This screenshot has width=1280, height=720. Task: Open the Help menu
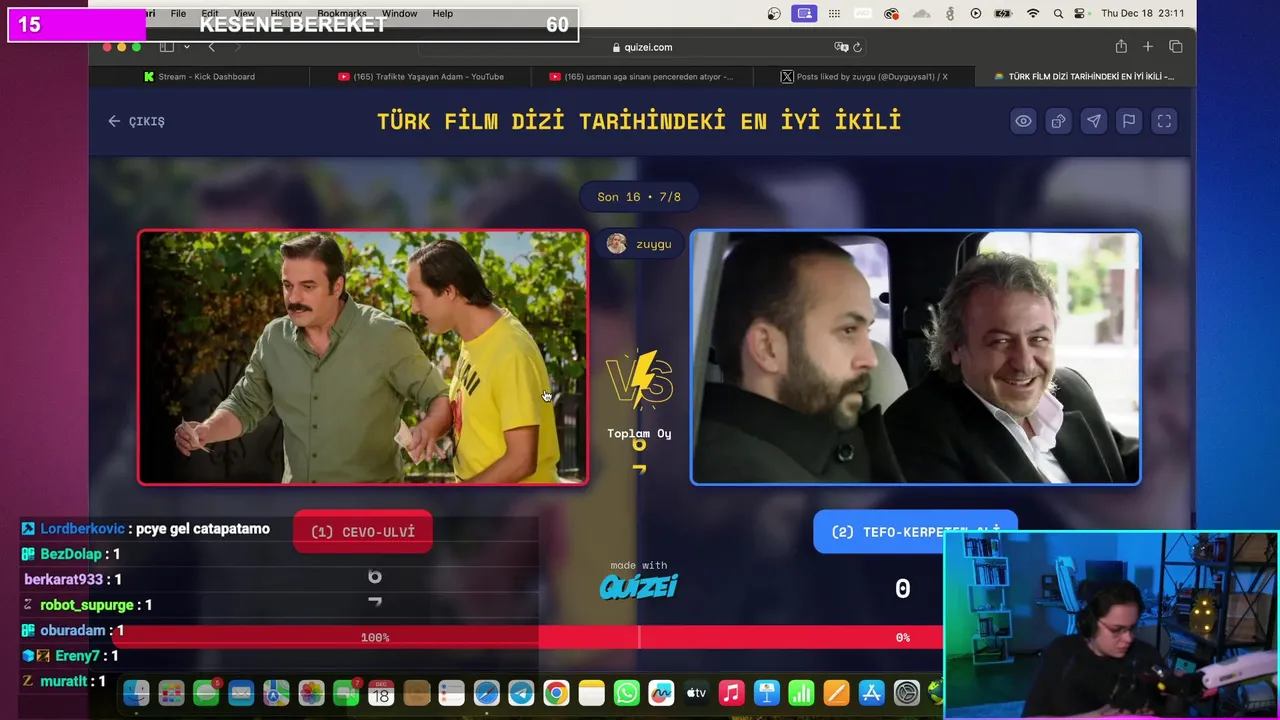(x=443, y=14)
